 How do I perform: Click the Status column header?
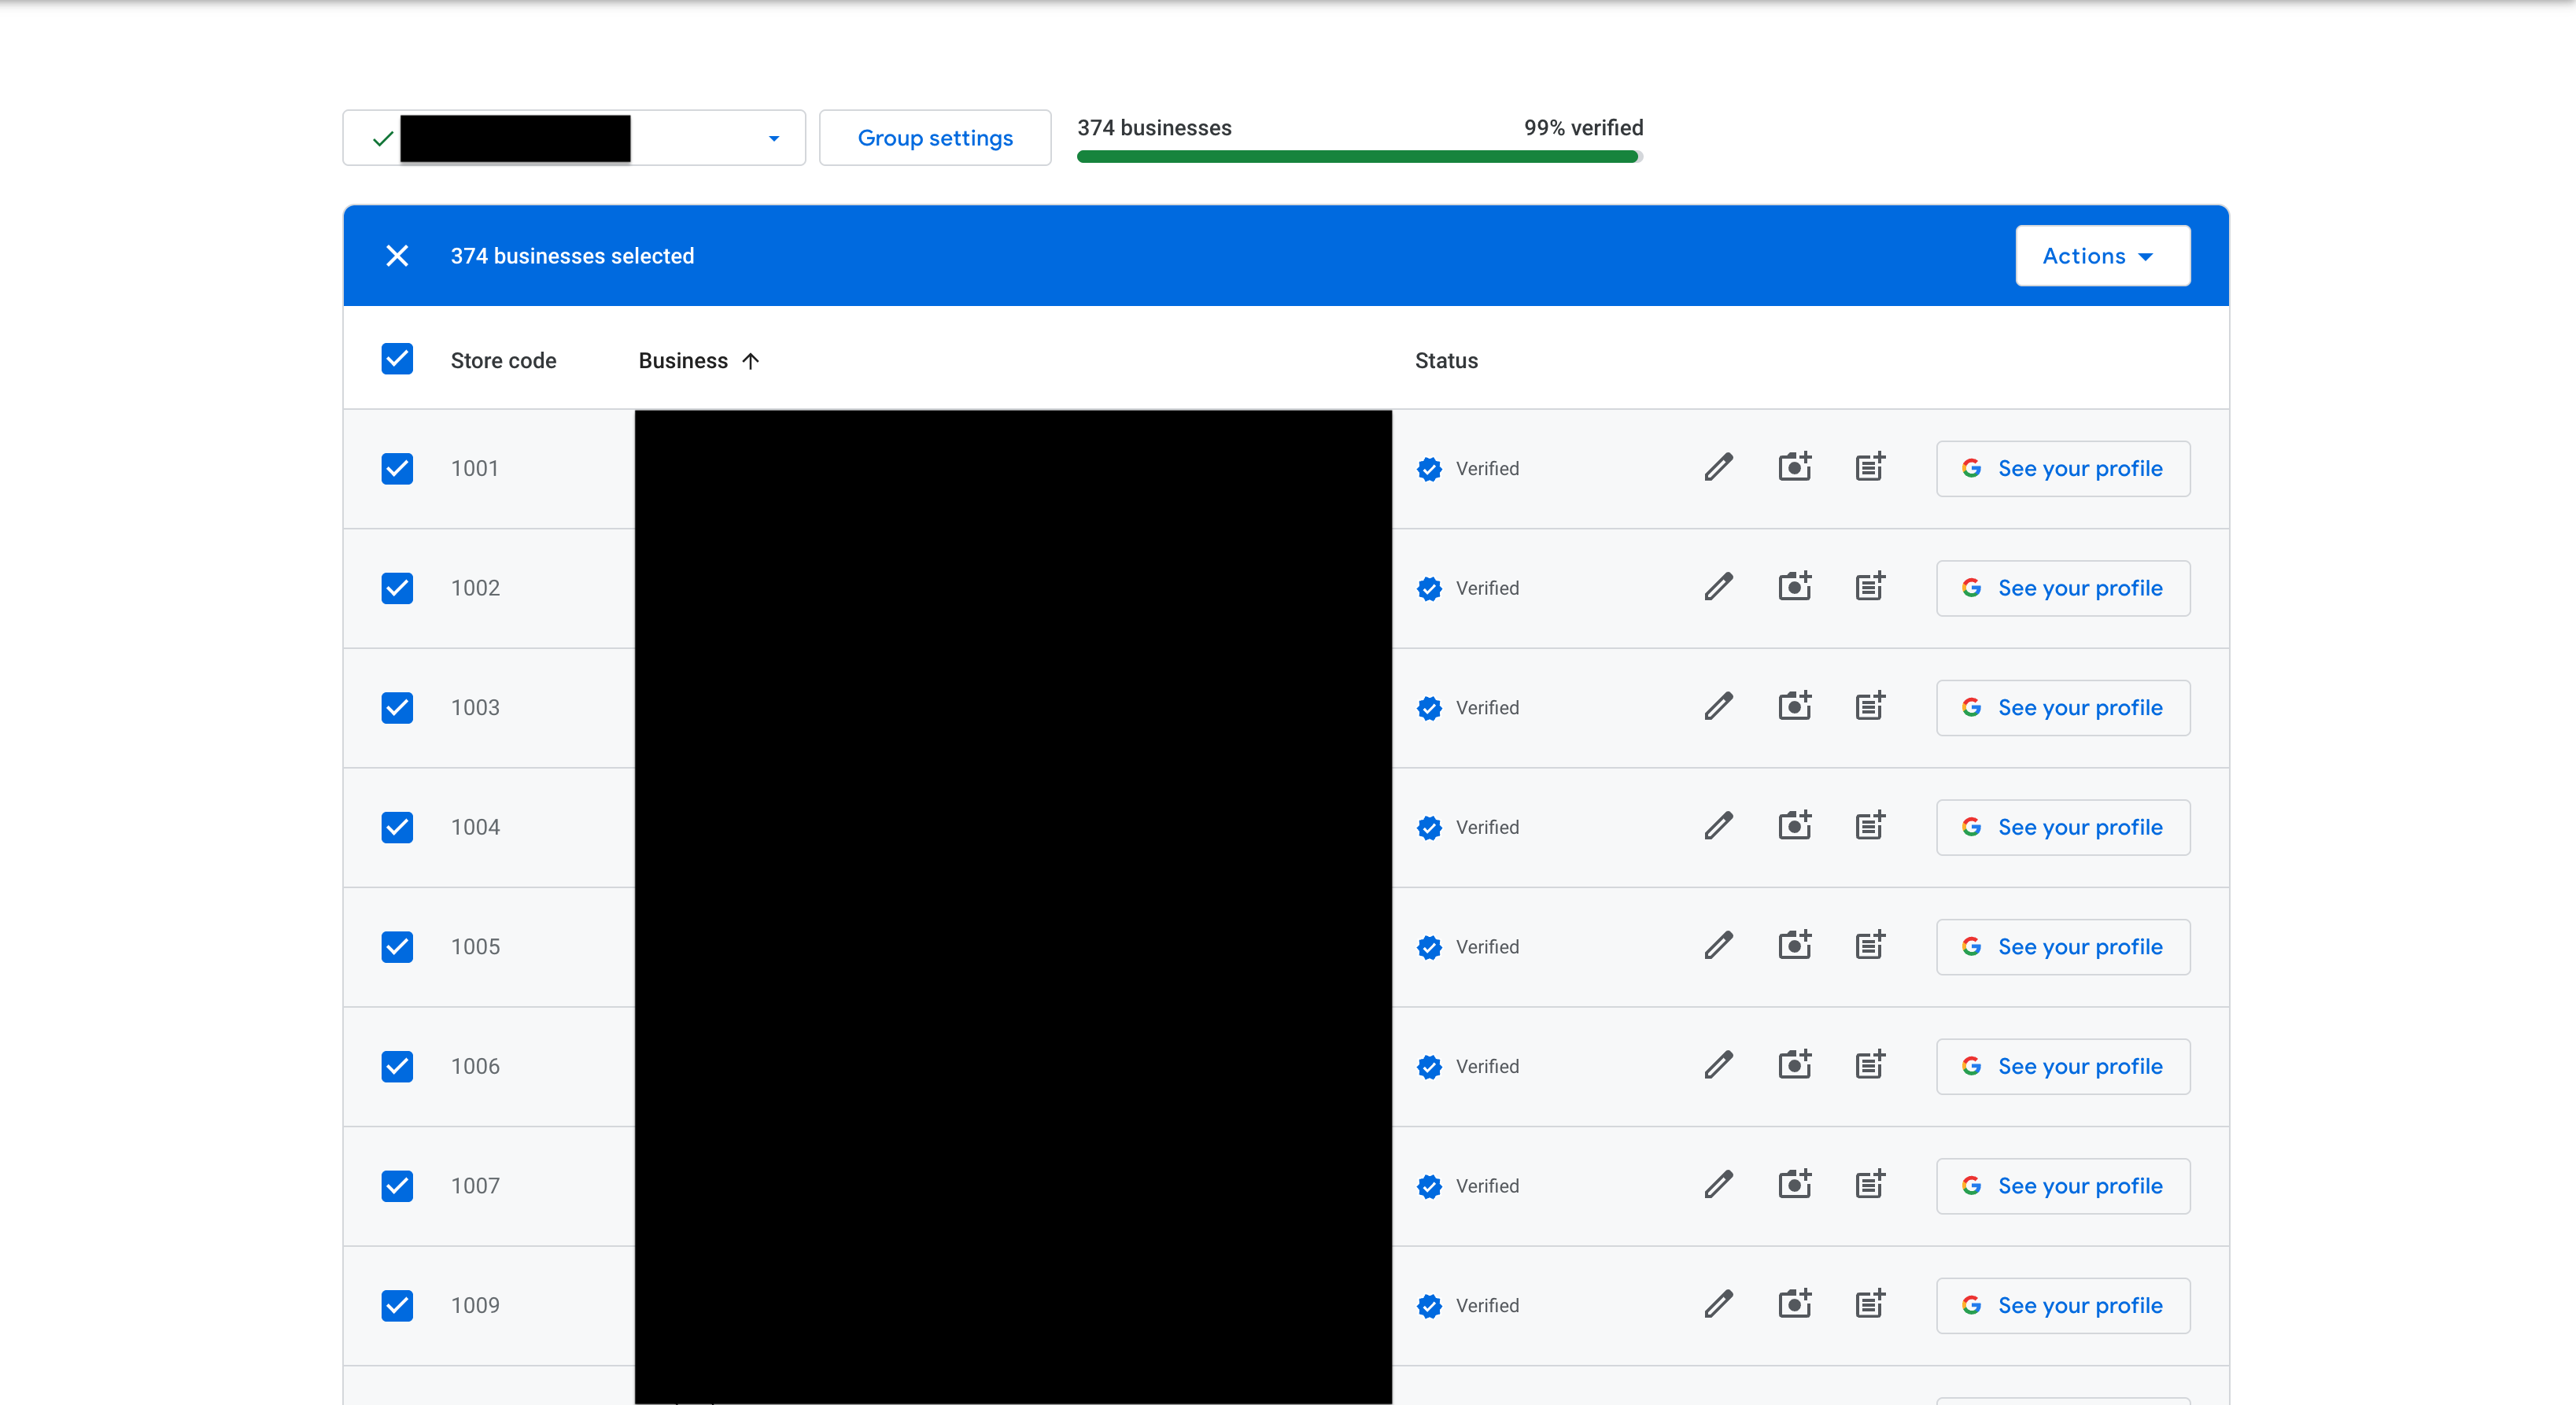pyautogui.click(x=1446, y=360)
